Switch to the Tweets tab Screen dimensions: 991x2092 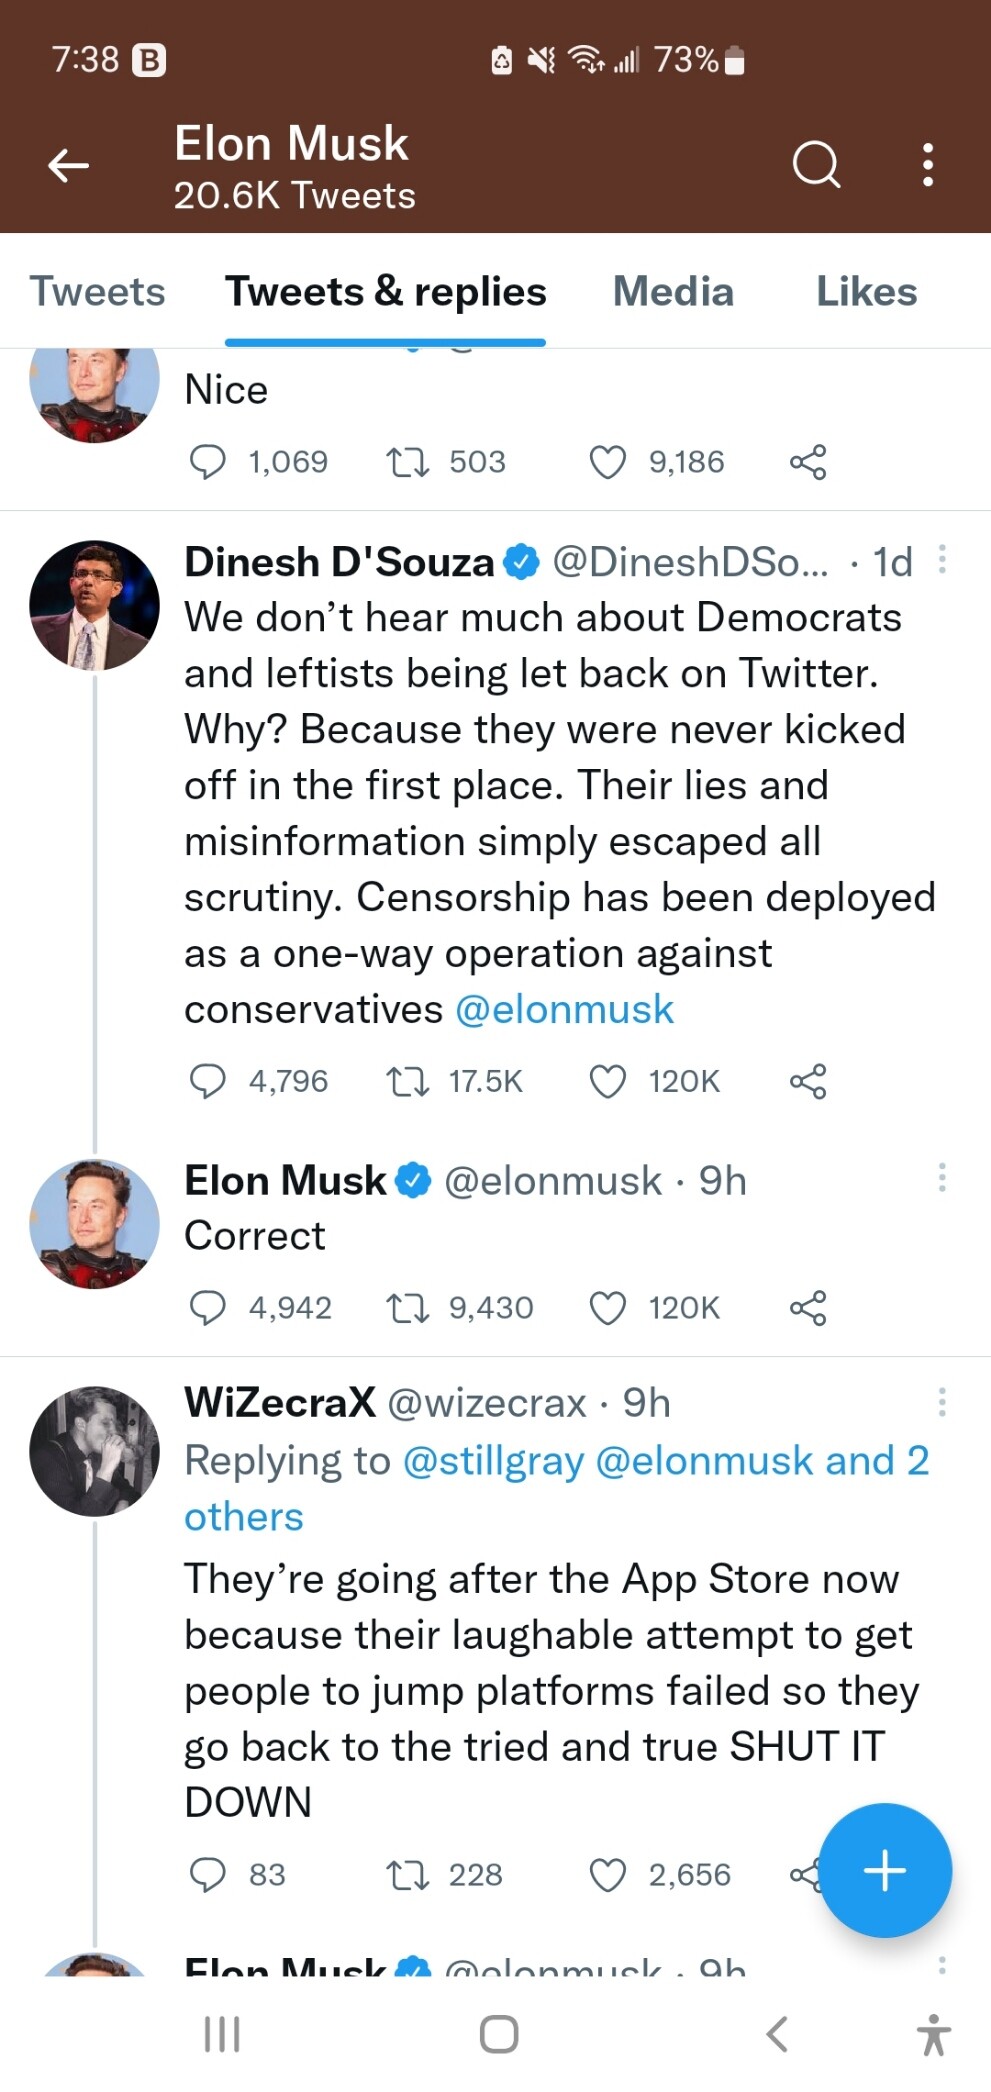97,292
